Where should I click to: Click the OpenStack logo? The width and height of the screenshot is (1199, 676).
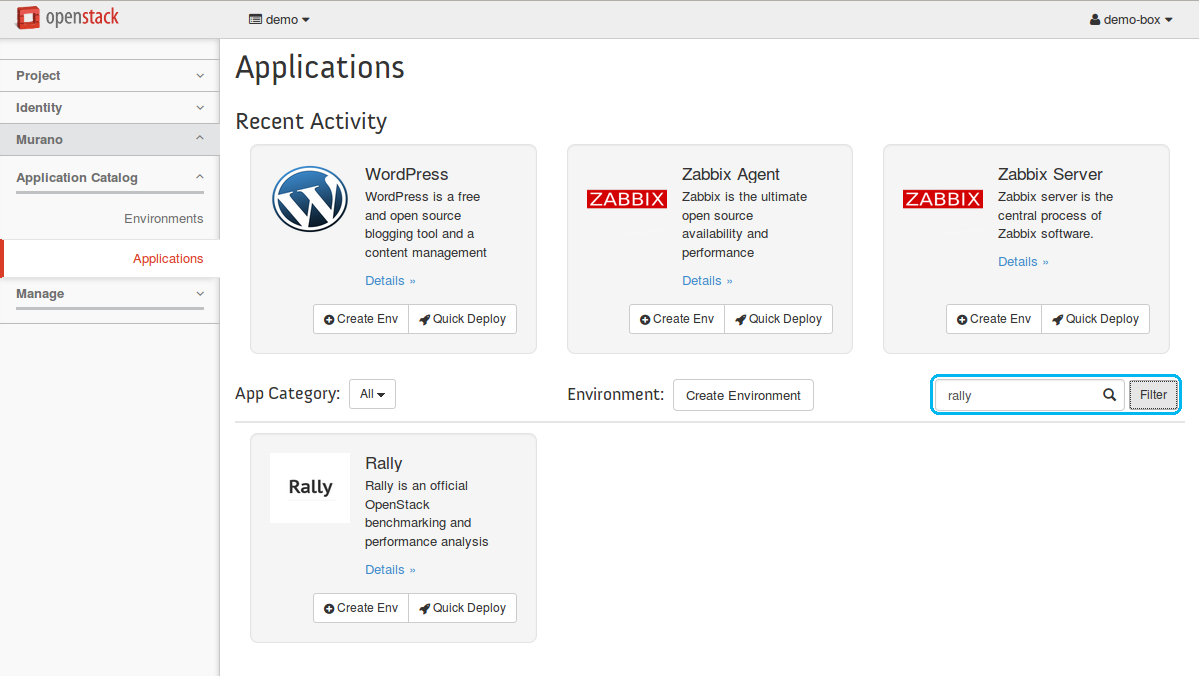67,18
